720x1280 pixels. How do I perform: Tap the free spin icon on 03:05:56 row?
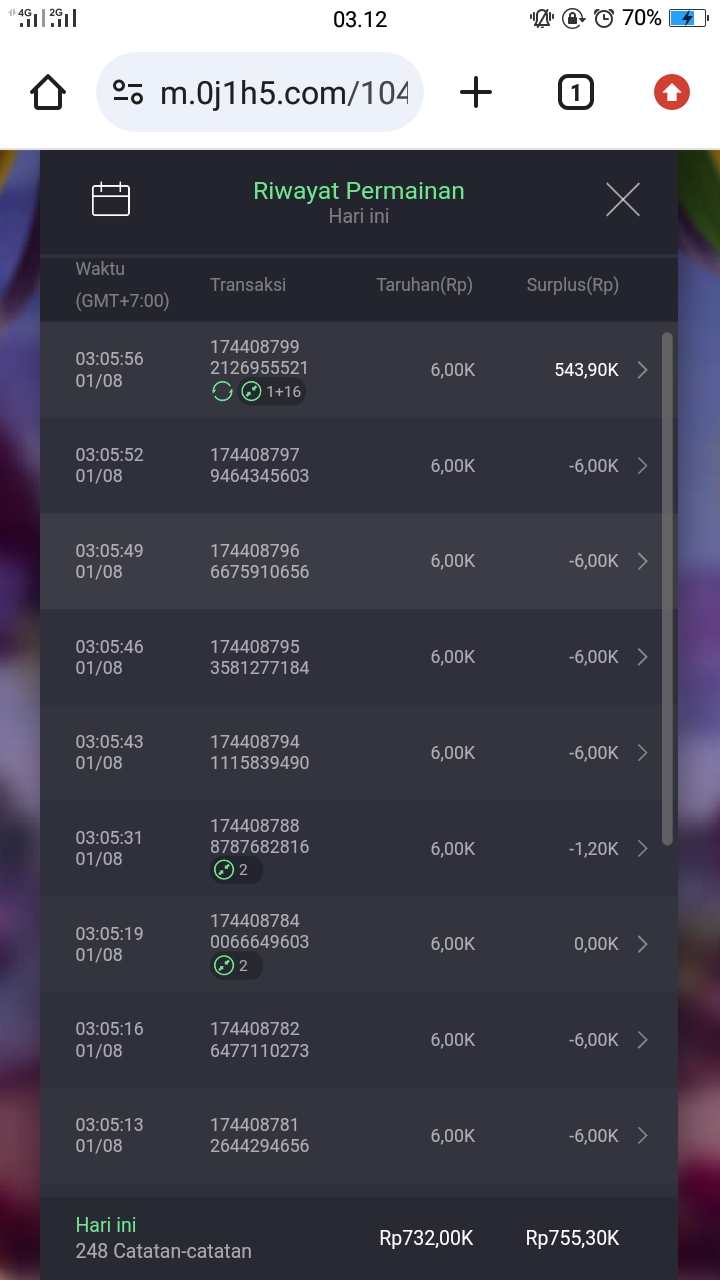[222, 392]
